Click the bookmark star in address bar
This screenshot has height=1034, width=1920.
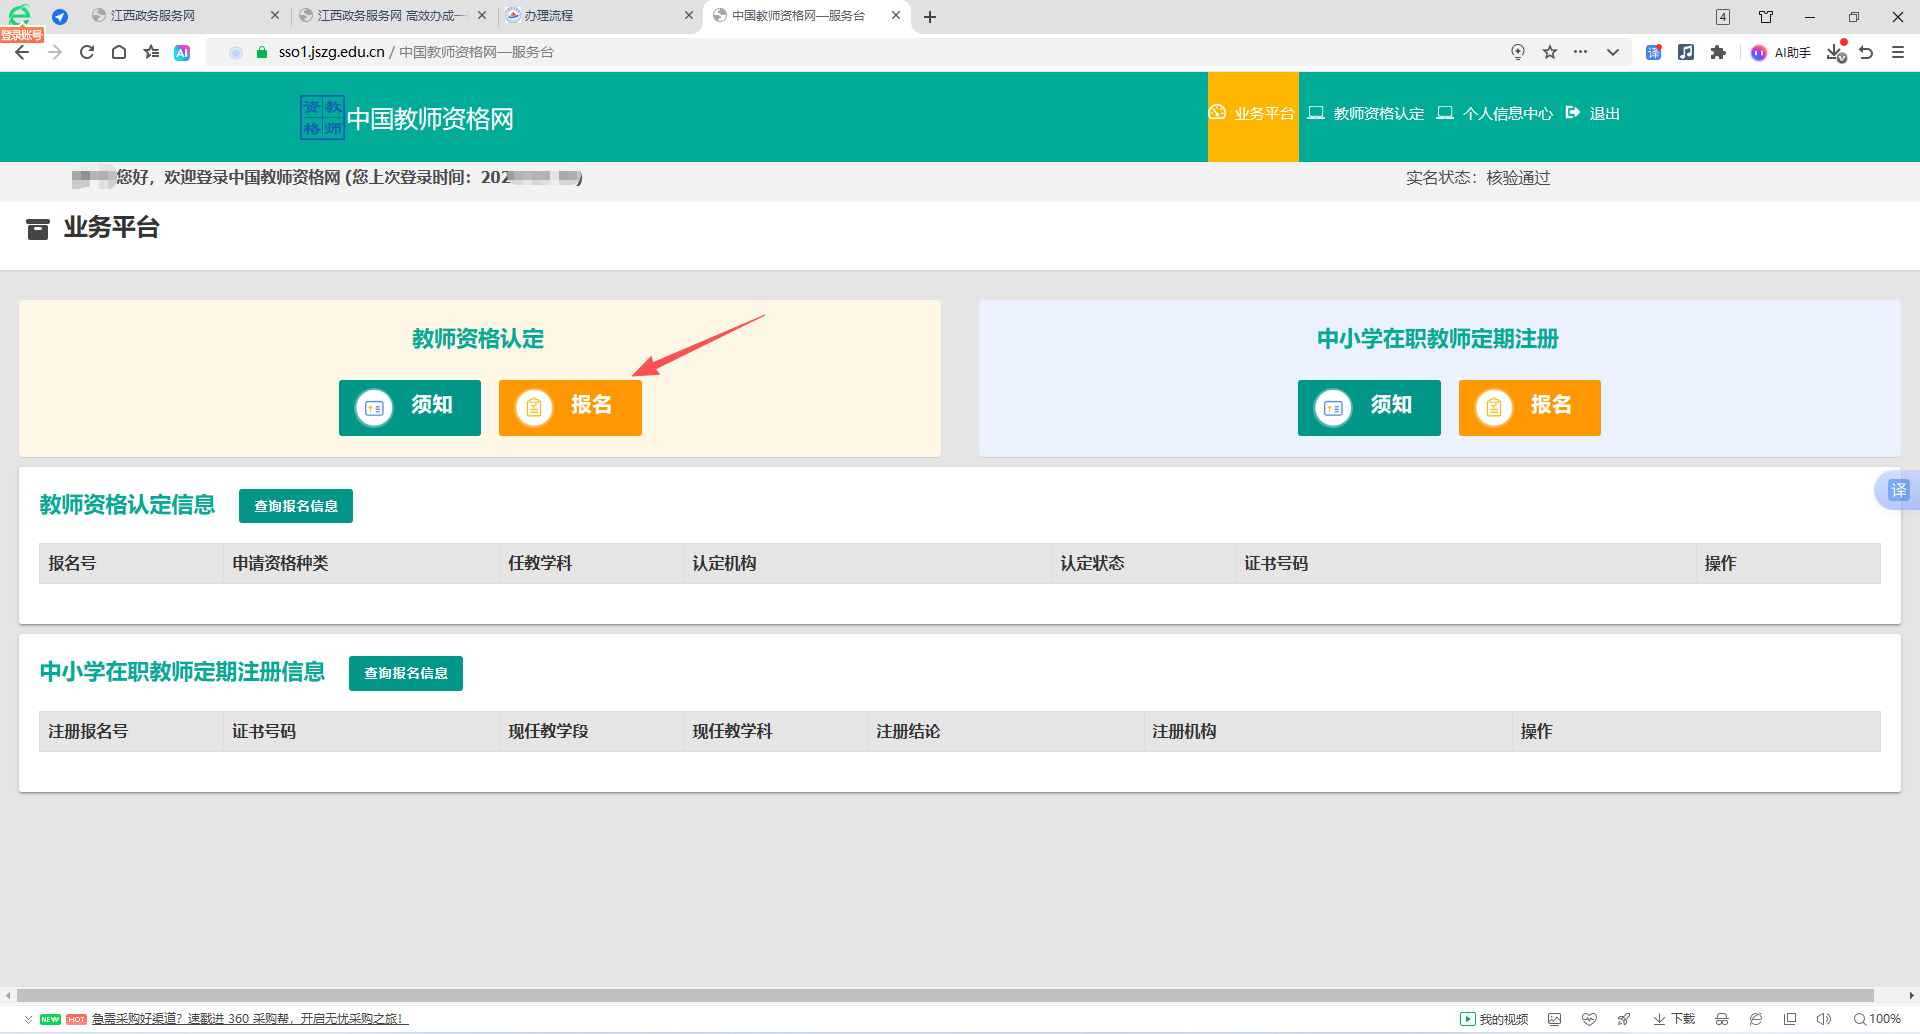[1550, 52]
